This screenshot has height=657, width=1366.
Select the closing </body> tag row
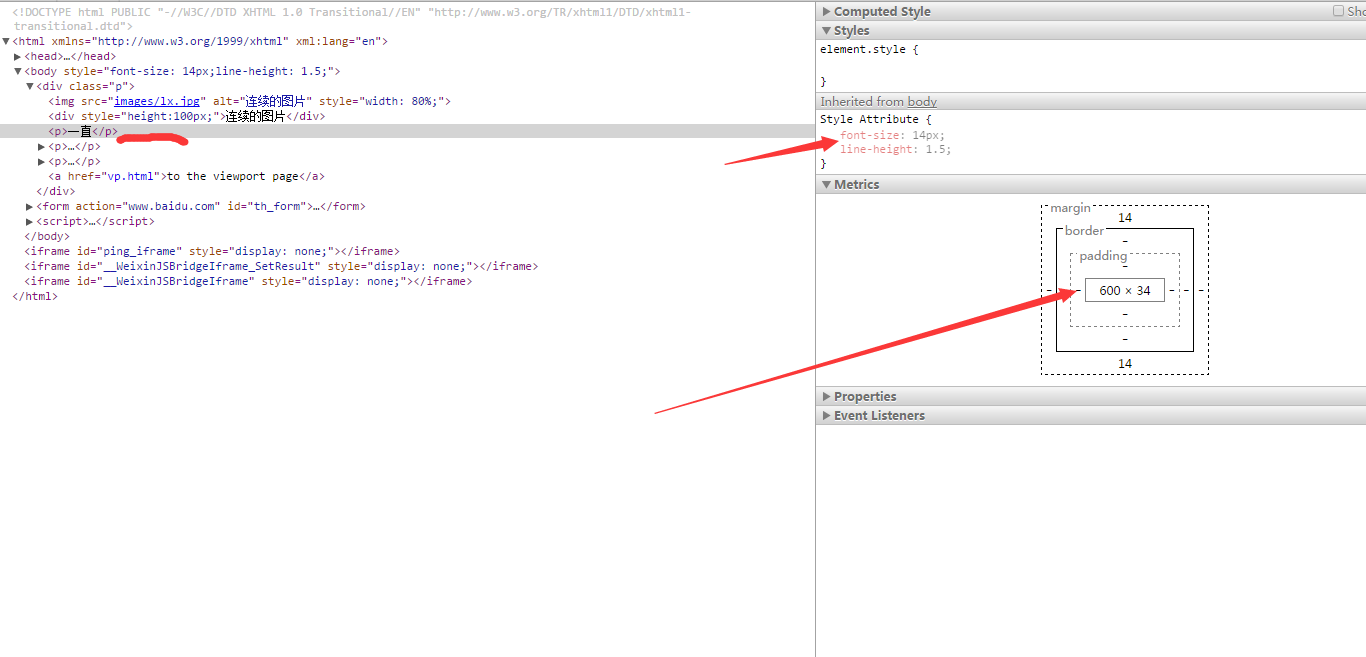point(47,237)
